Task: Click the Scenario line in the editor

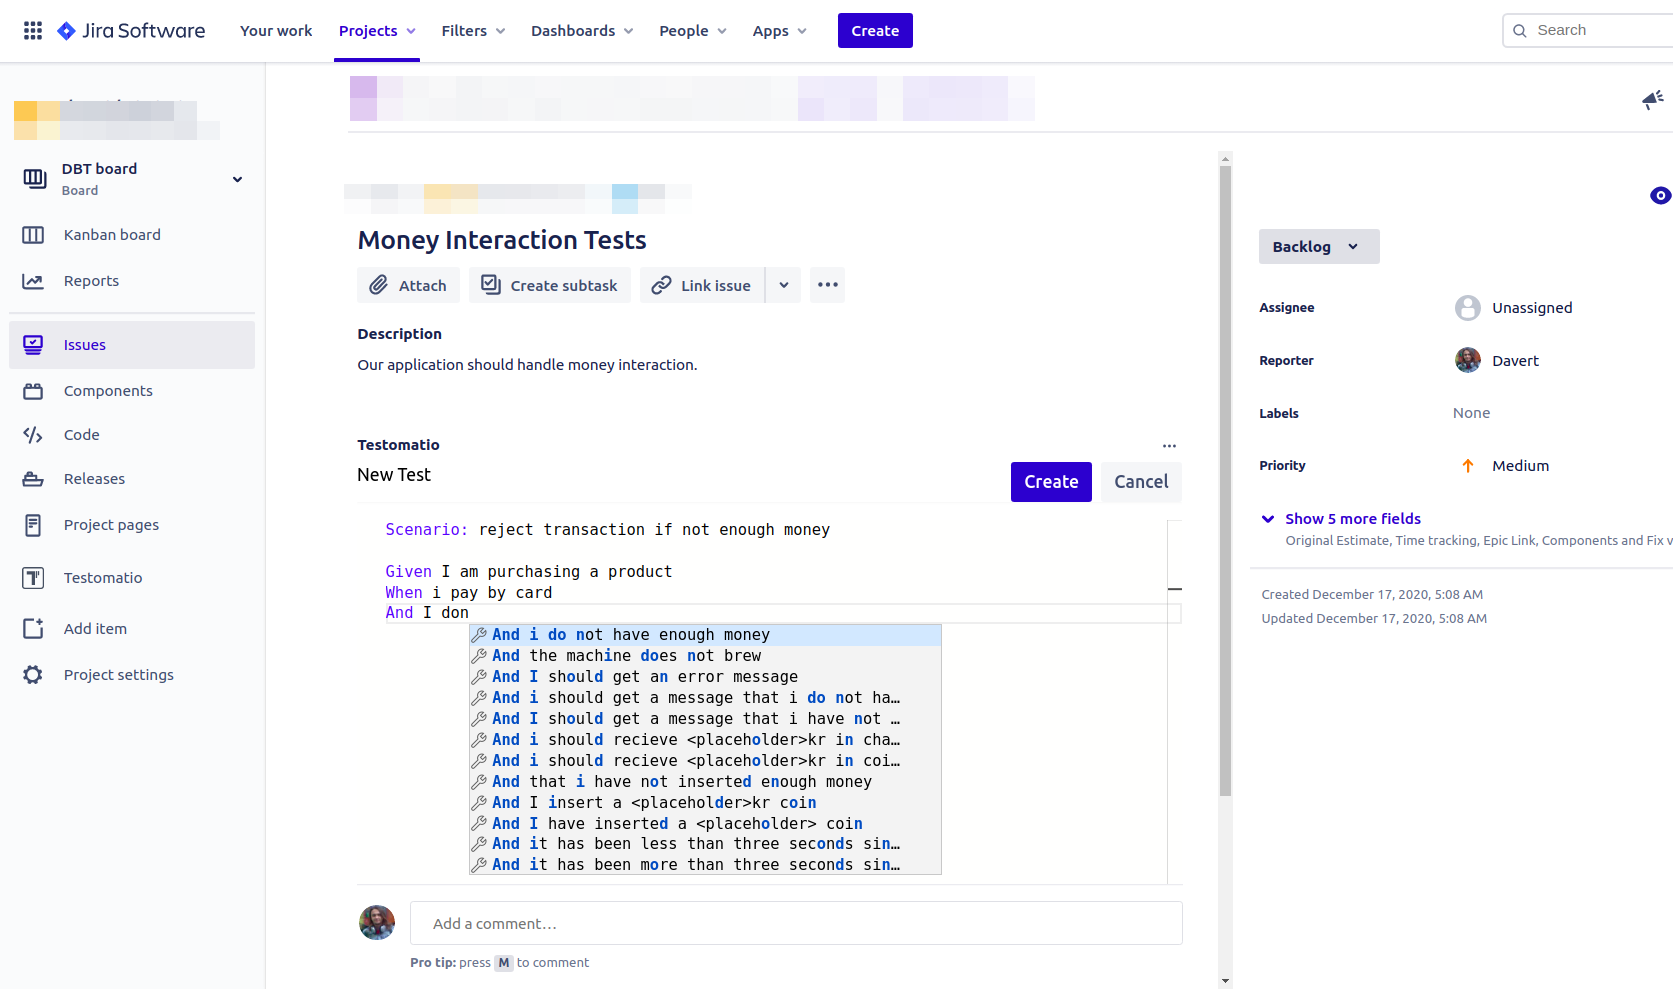Action: [x=607, y=530]
